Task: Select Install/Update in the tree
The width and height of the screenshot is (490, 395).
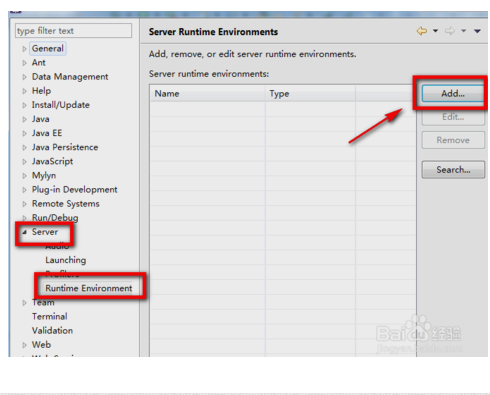Action: click(x=61, y=105)
